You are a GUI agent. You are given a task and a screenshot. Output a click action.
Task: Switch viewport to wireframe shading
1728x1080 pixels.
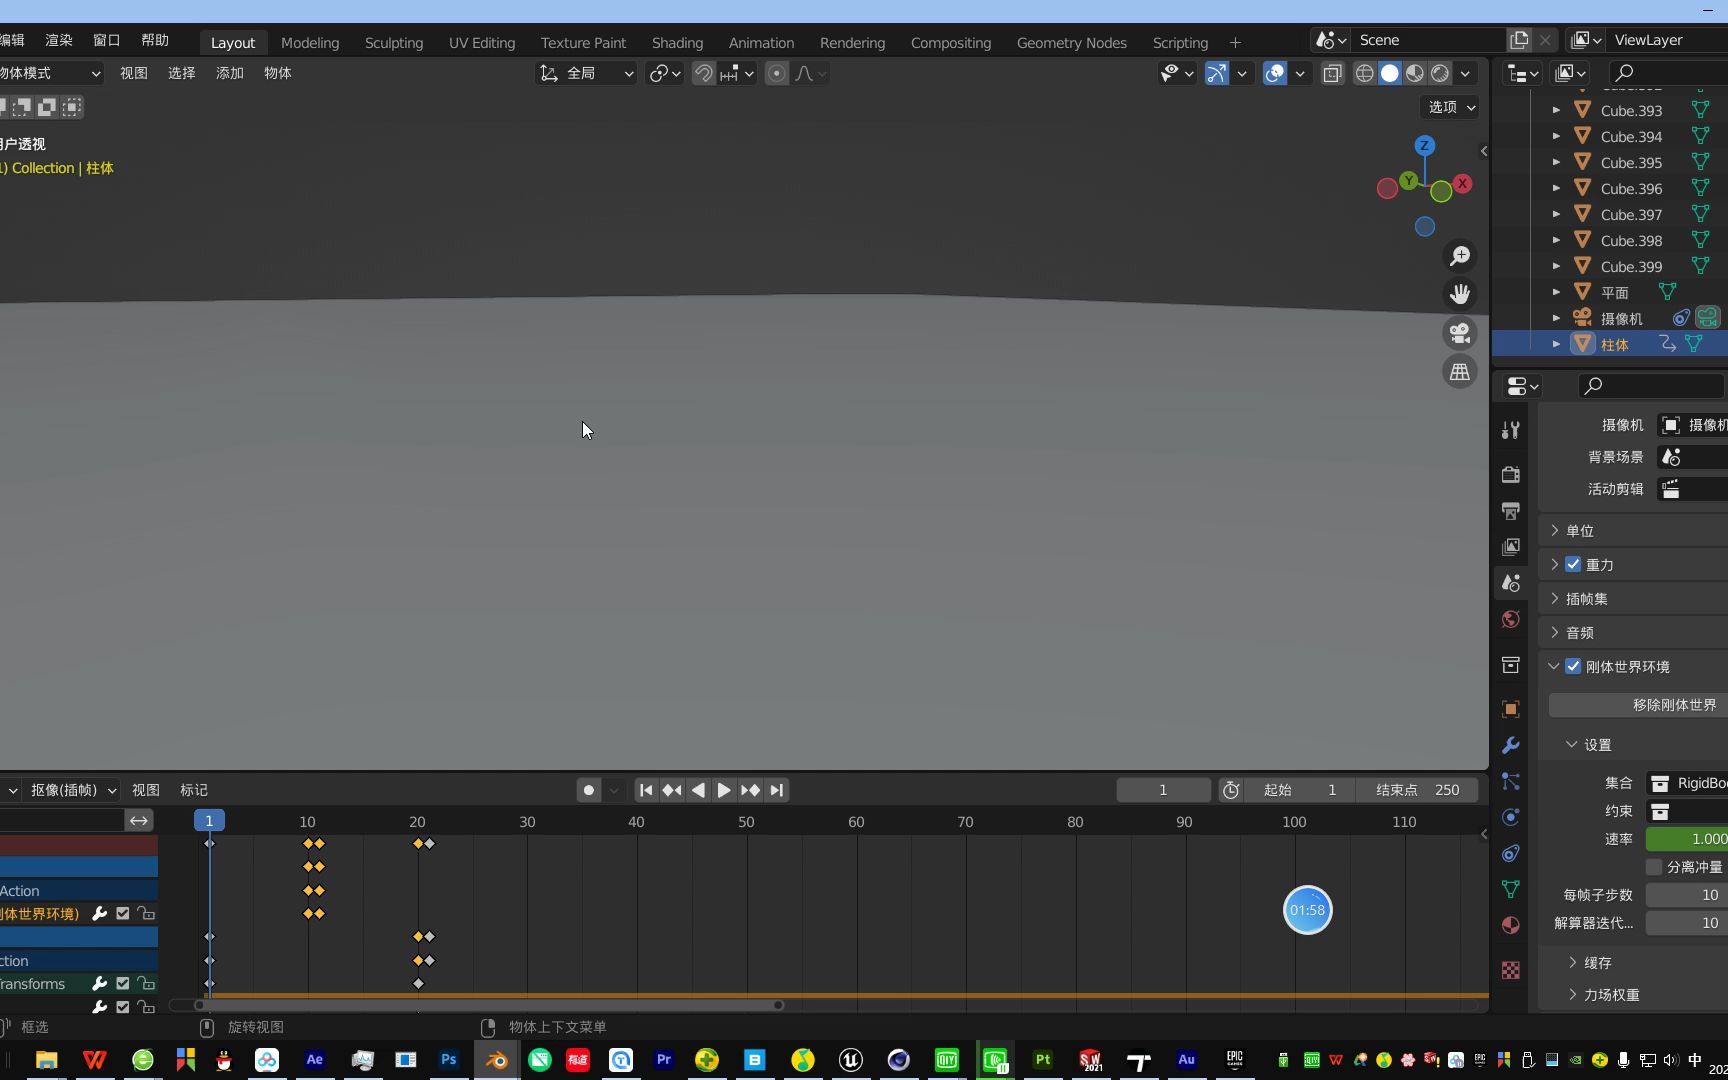click(x=1364, y=73)
